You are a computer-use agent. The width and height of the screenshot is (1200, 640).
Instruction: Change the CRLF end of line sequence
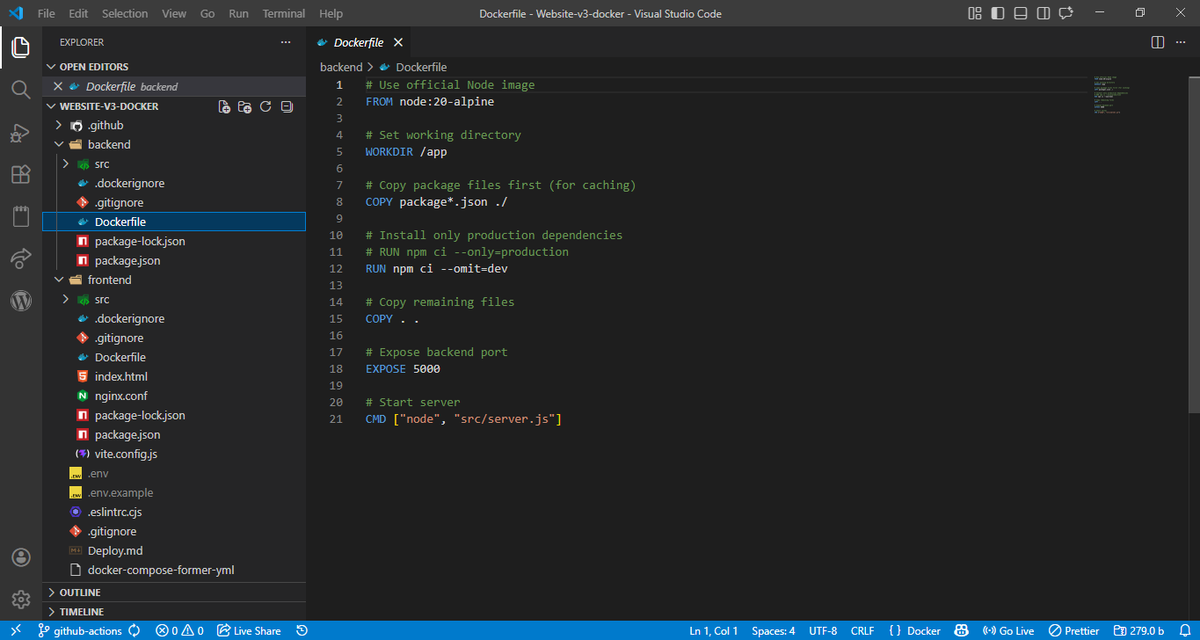click(x=862, y=631)
